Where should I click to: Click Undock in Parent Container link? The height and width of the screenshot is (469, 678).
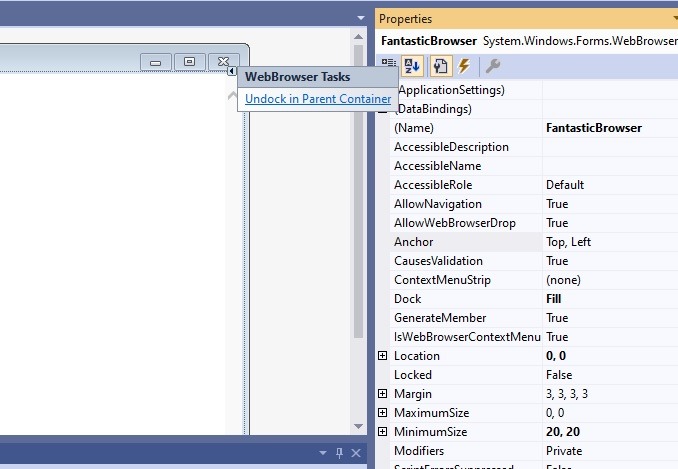318,99
